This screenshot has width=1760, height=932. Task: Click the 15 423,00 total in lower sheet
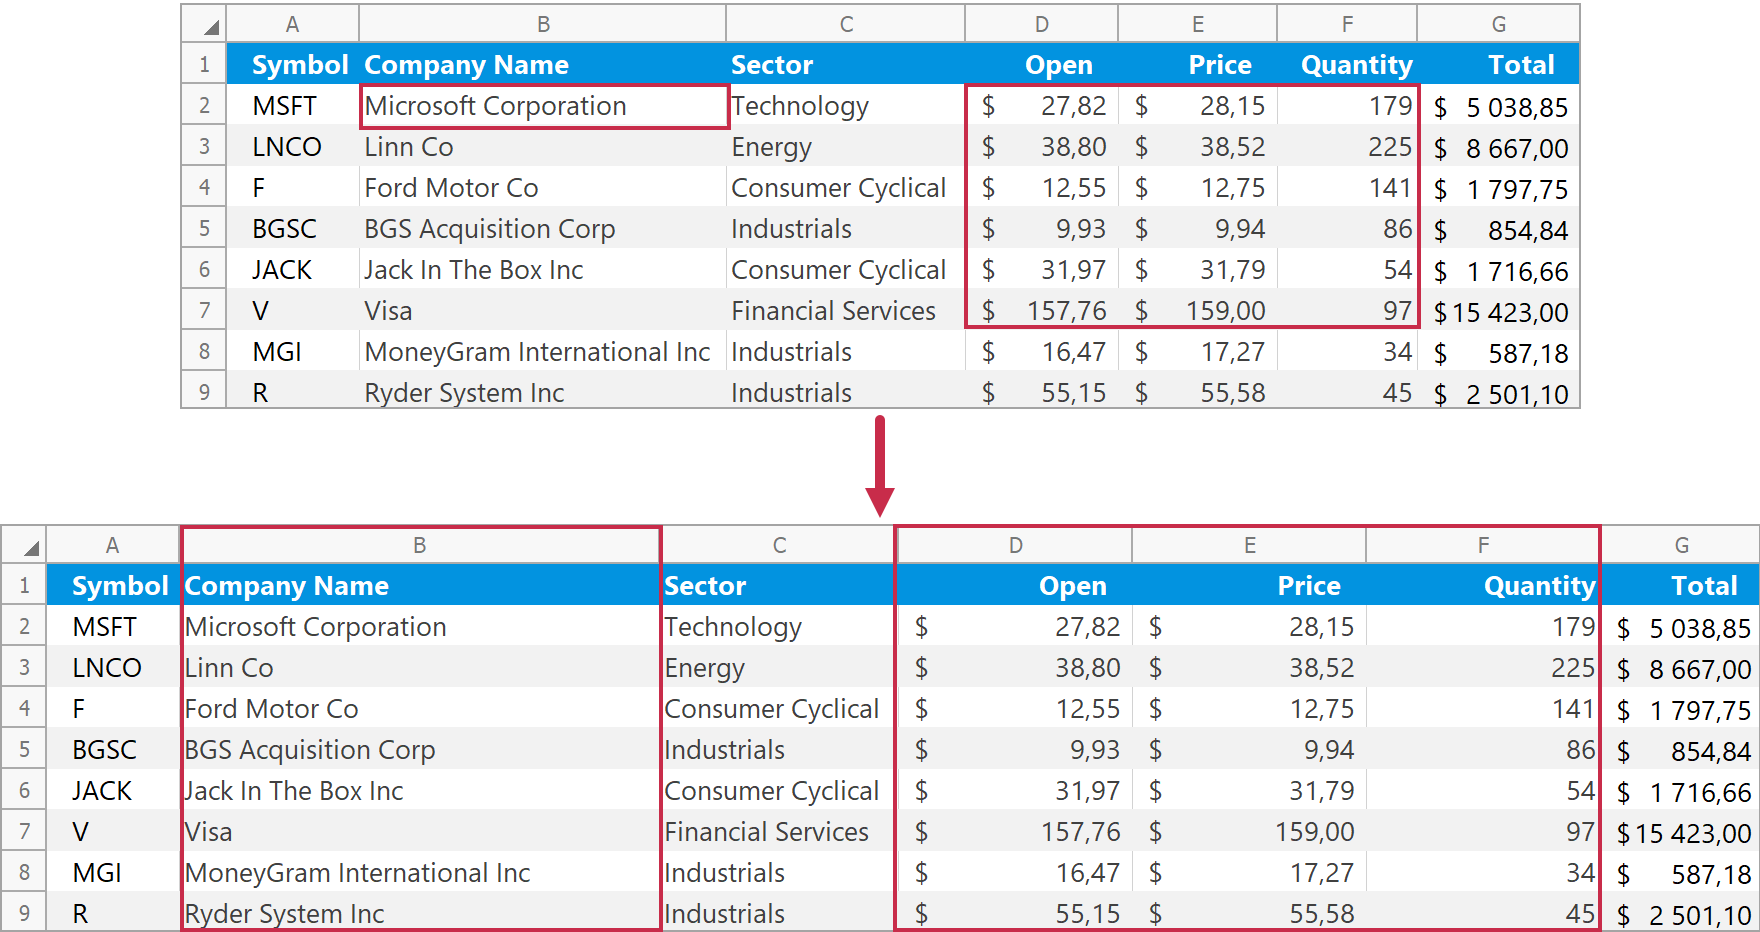(x=1681, y=833)
